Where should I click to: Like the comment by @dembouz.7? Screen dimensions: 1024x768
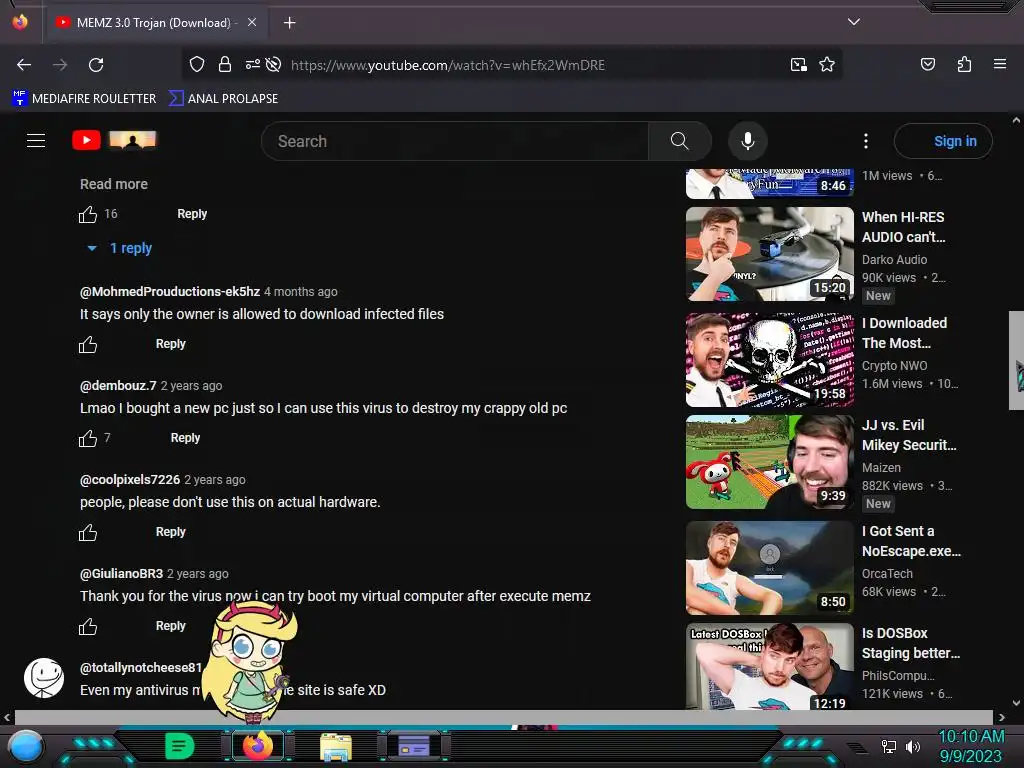coord(88,438)
